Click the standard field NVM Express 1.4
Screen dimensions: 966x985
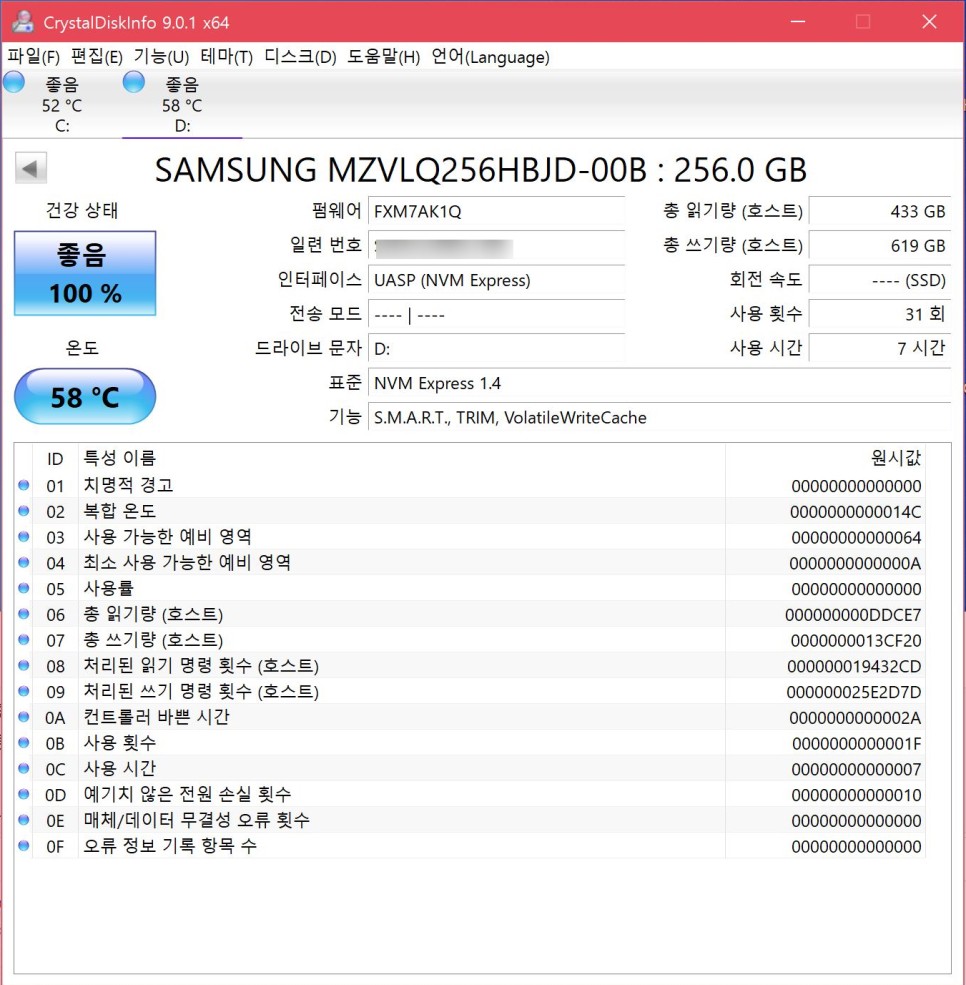click(x=659, y=383)
